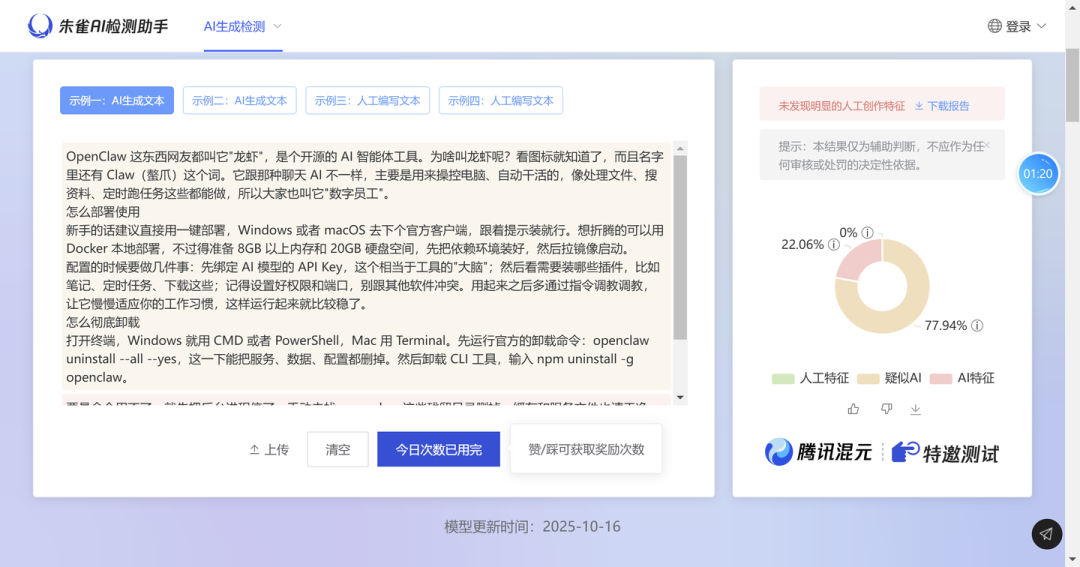Click info icon beside 0%
This screenshot has height=567, width=1080.
click(x=867, y=233)
